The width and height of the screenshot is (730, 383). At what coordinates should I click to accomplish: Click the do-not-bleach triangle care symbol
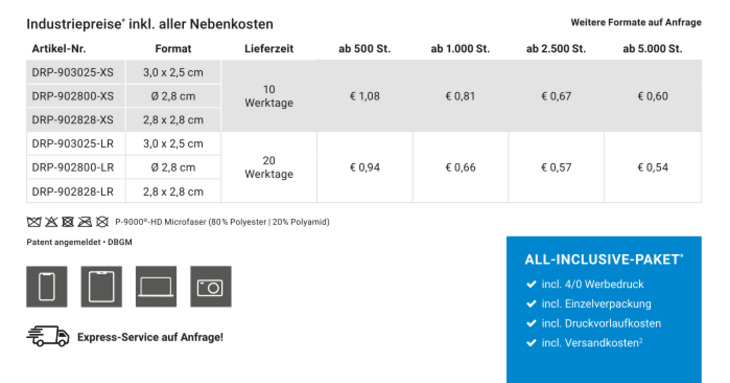(51, 222)
